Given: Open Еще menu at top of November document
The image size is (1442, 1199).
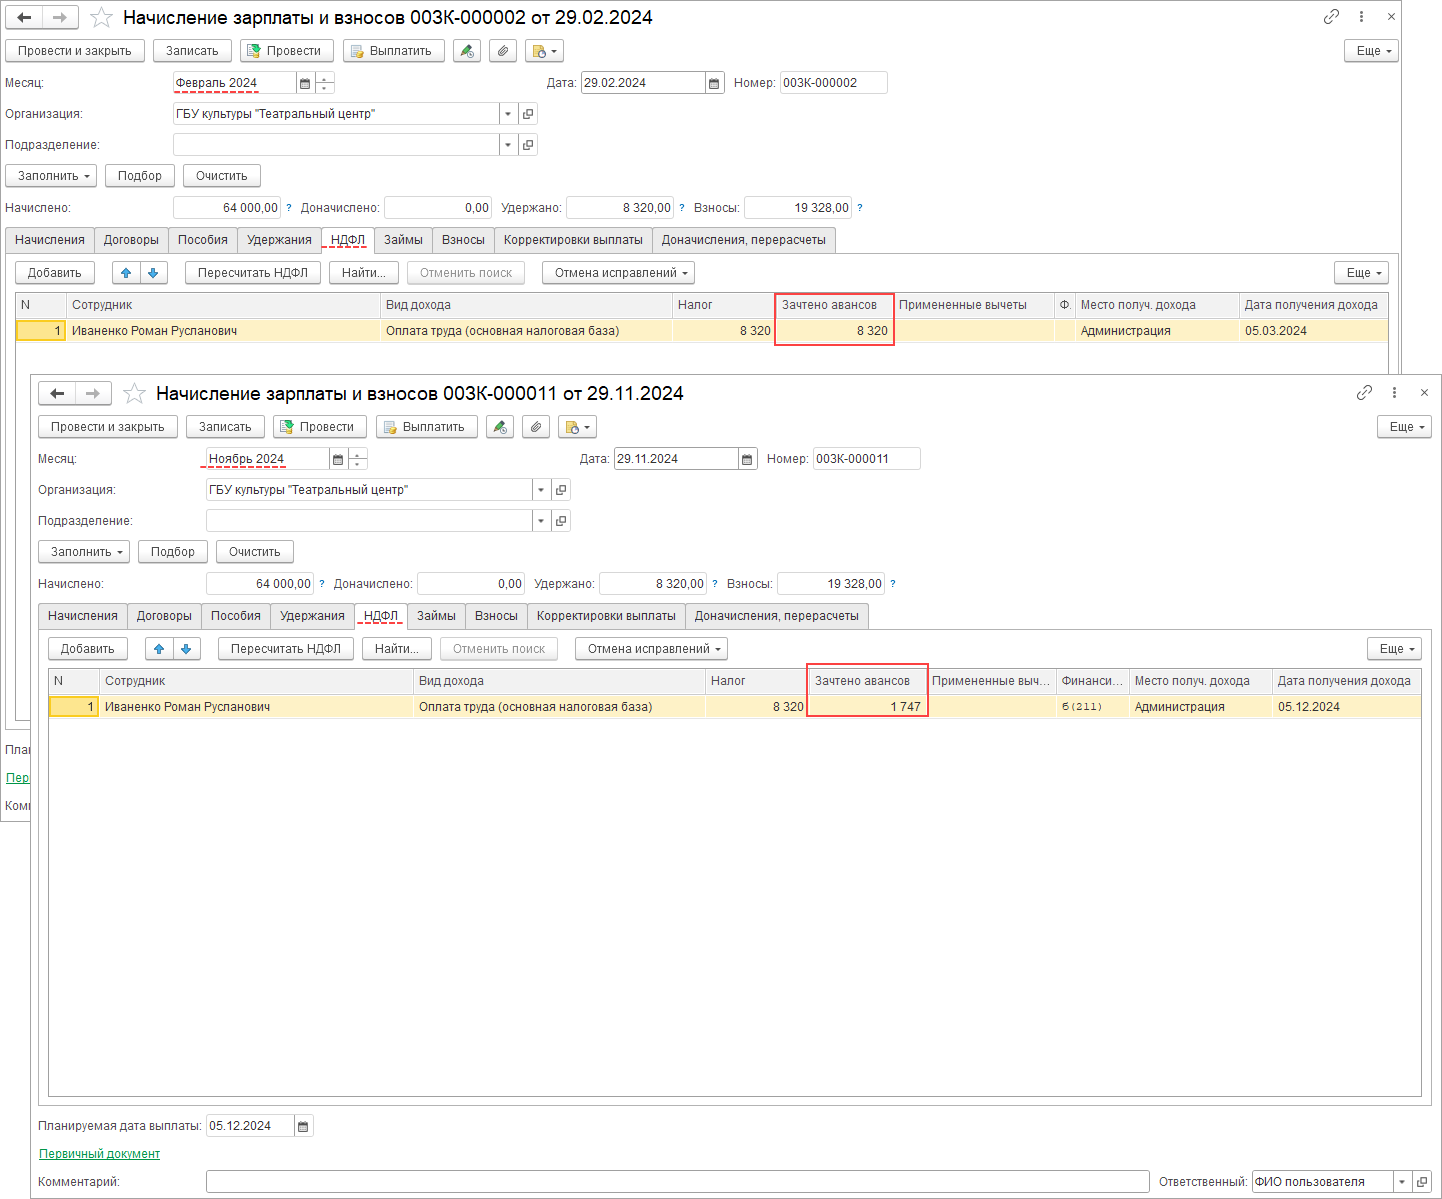Looking at the screenshot, I should (x=1404, y=427).
